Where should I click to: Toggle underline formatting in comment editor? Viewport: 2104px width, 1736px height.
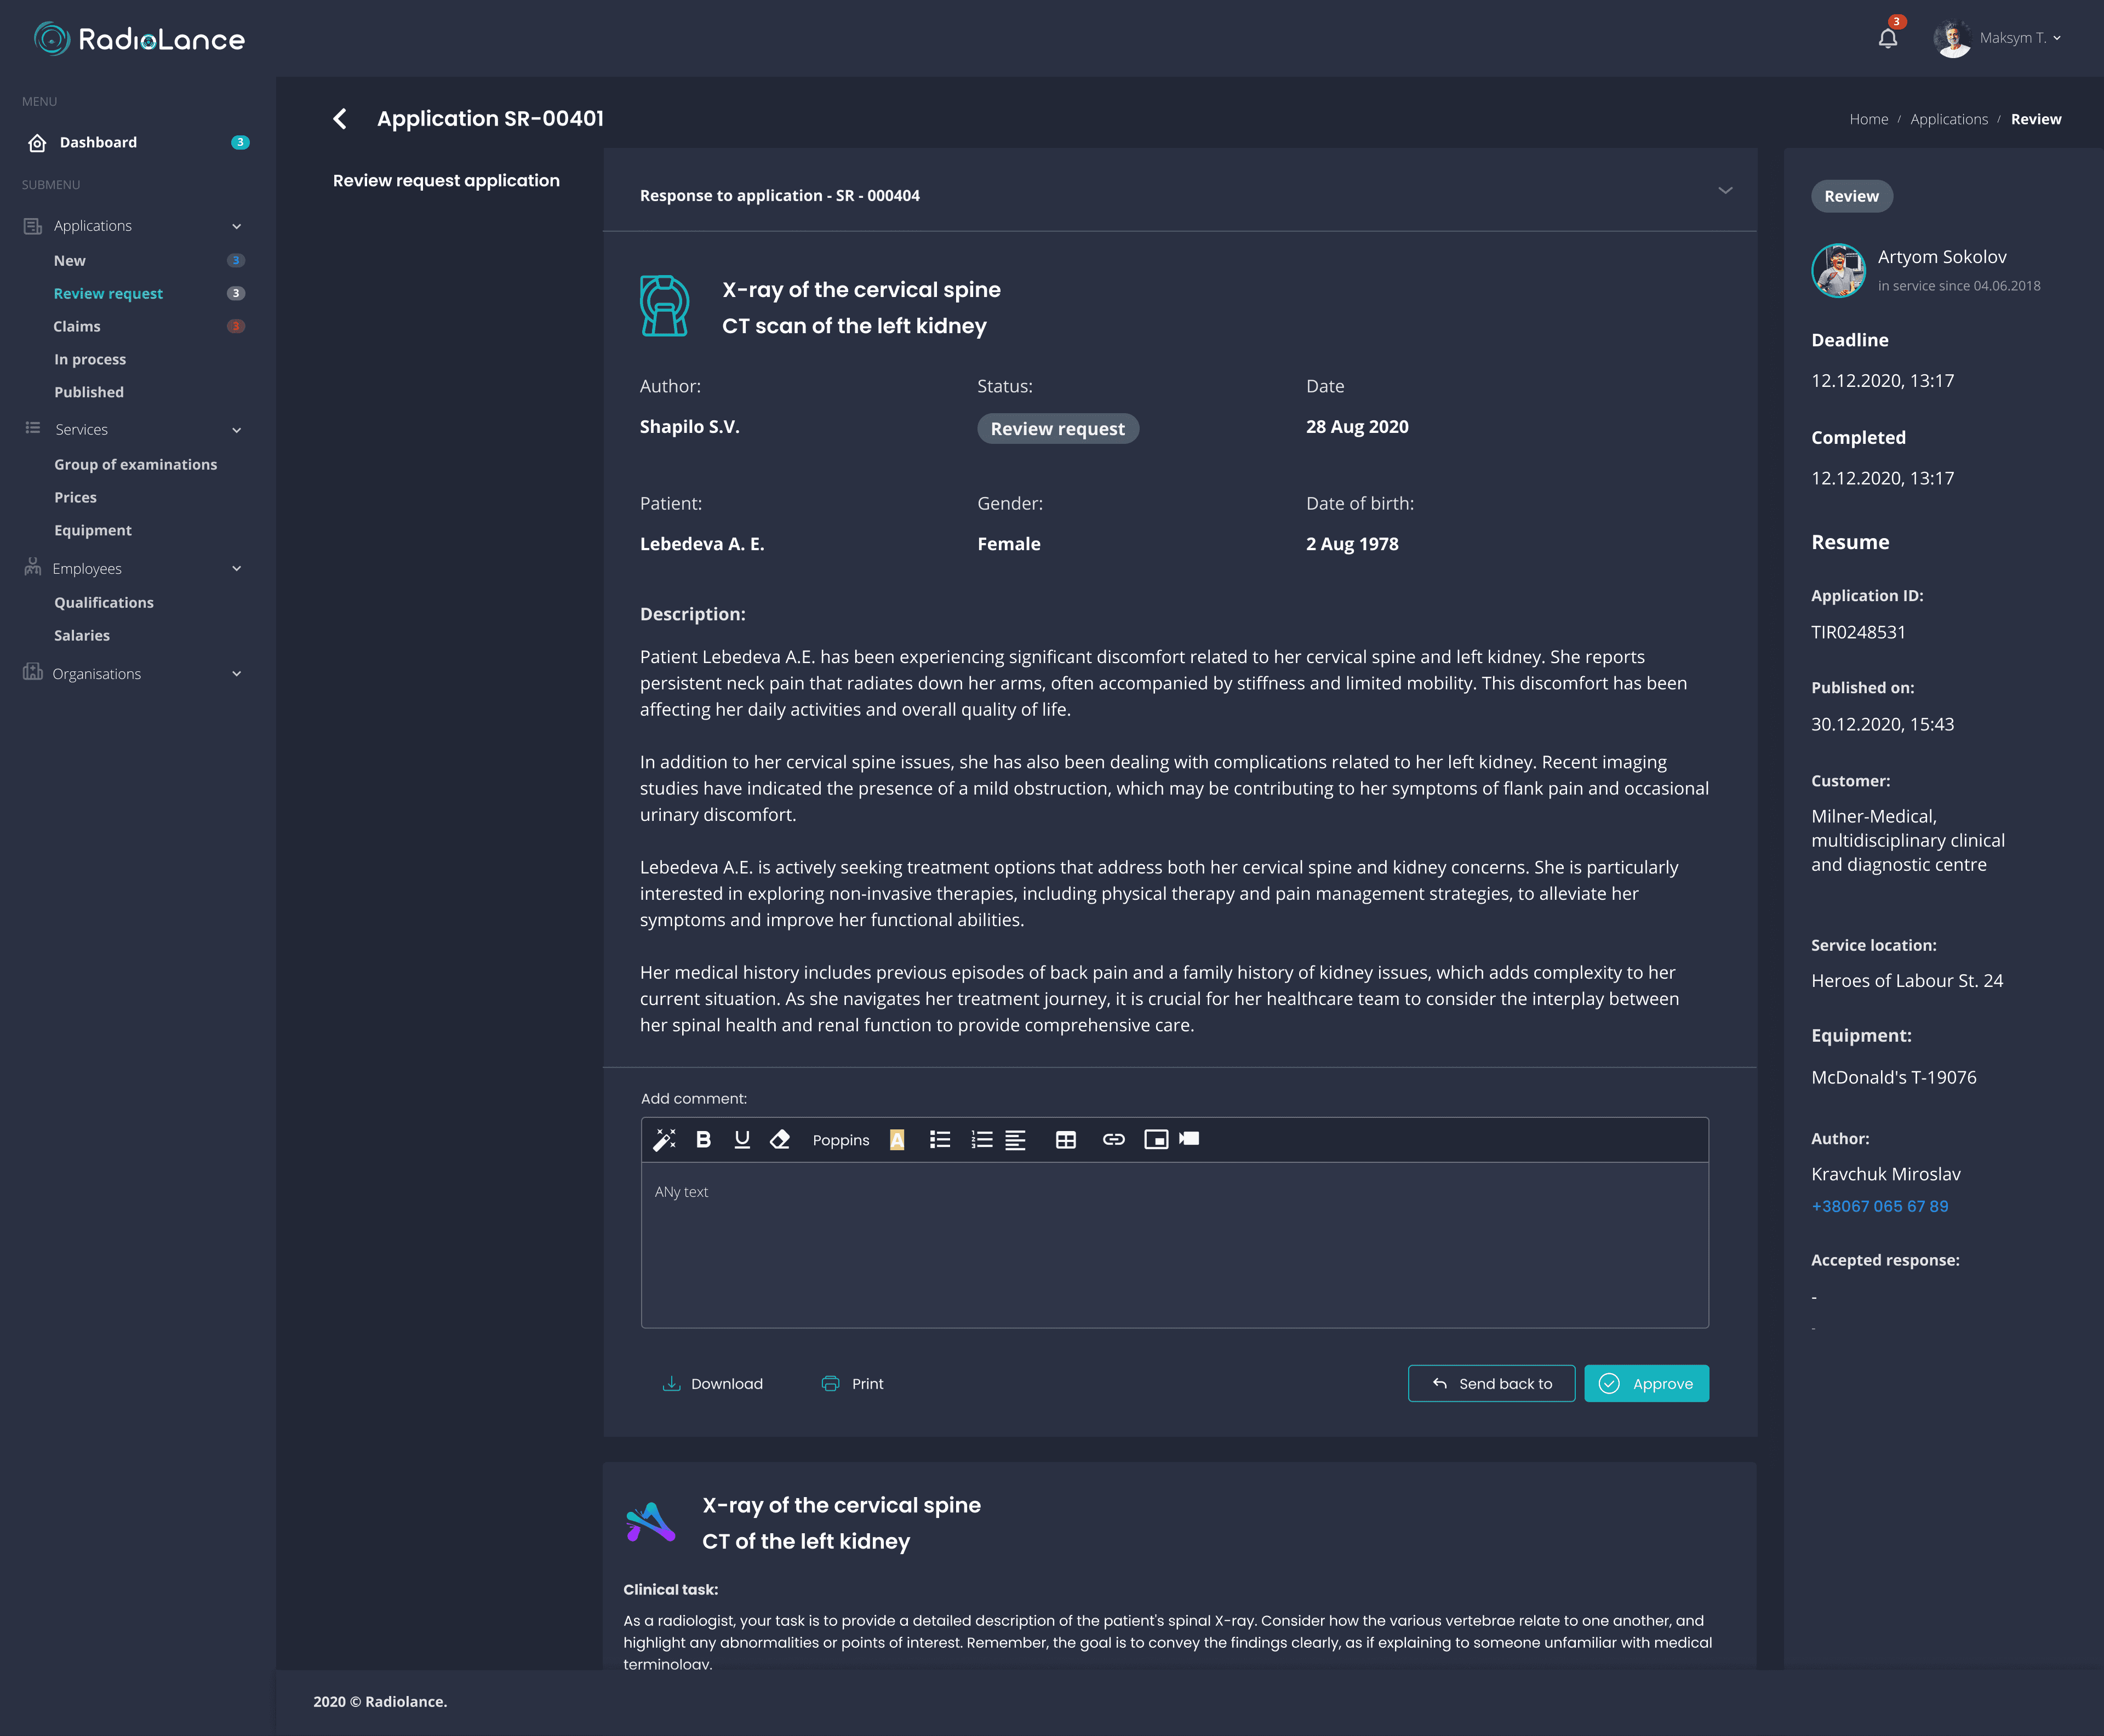(742, 1140)
